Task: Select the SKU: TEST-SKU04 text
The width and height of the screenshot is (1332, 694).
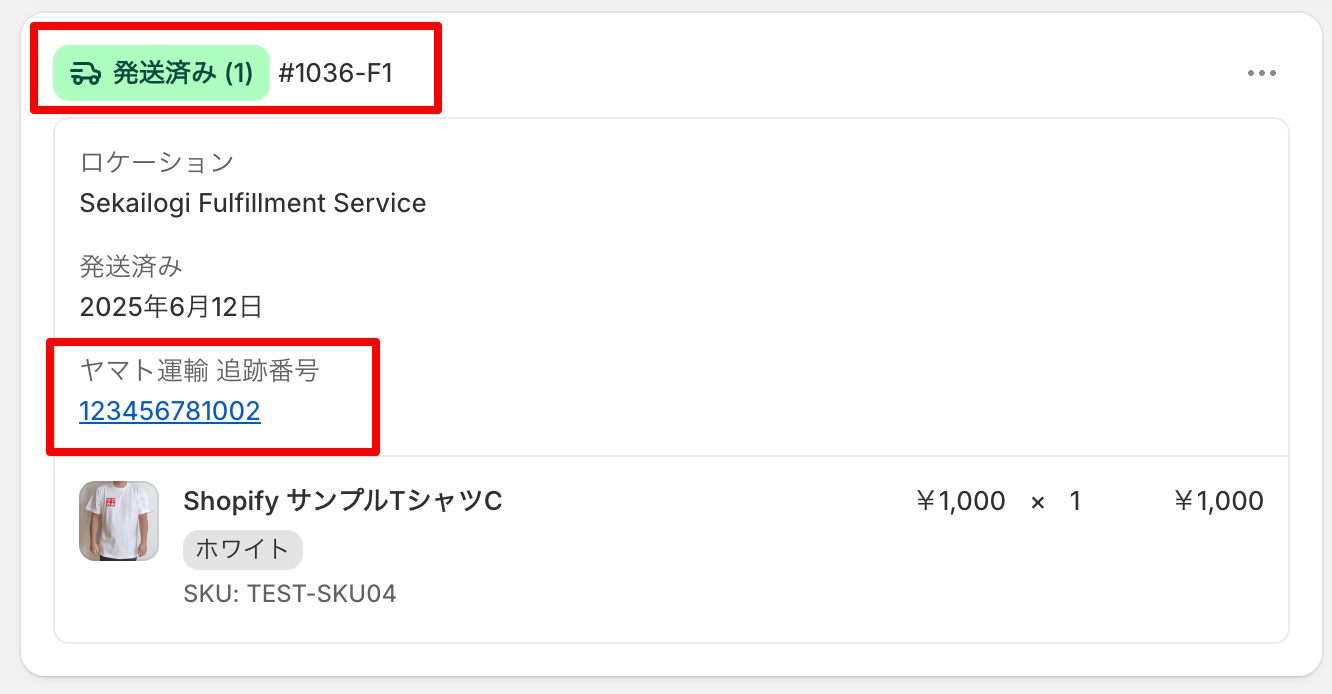Action: pyautogui.click(x=289, y=595)
